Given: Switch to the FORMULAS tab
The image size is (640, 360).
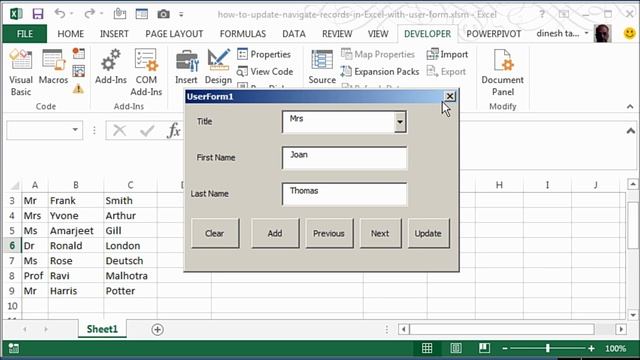Looking at the screenshot, I should (x=243, y=34).
